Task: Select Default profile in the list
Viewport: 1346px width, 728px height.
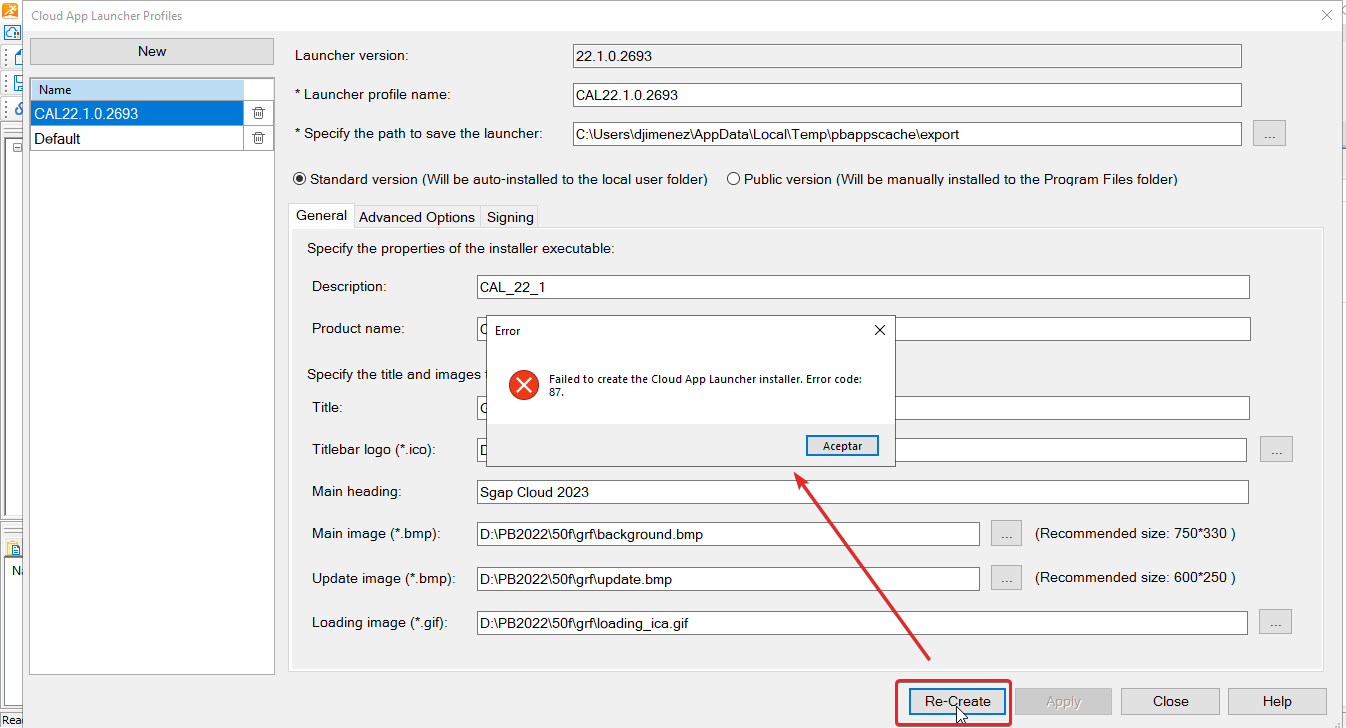Action: [x=137, y=139]
